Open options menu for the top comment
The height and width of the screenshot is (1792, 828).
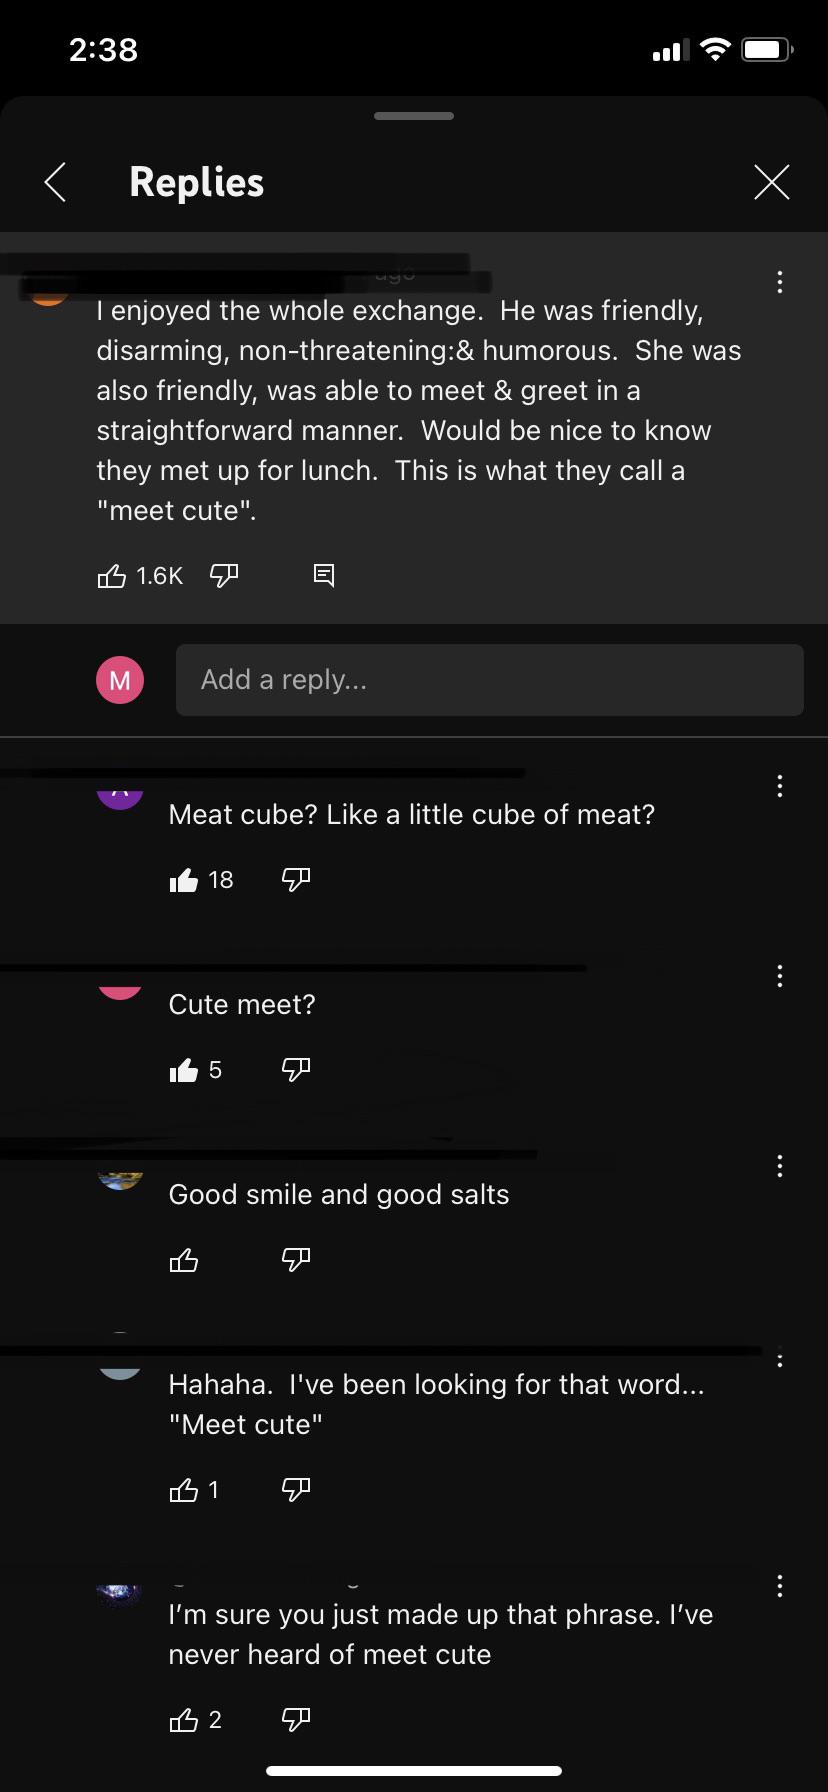click(779, 281)
